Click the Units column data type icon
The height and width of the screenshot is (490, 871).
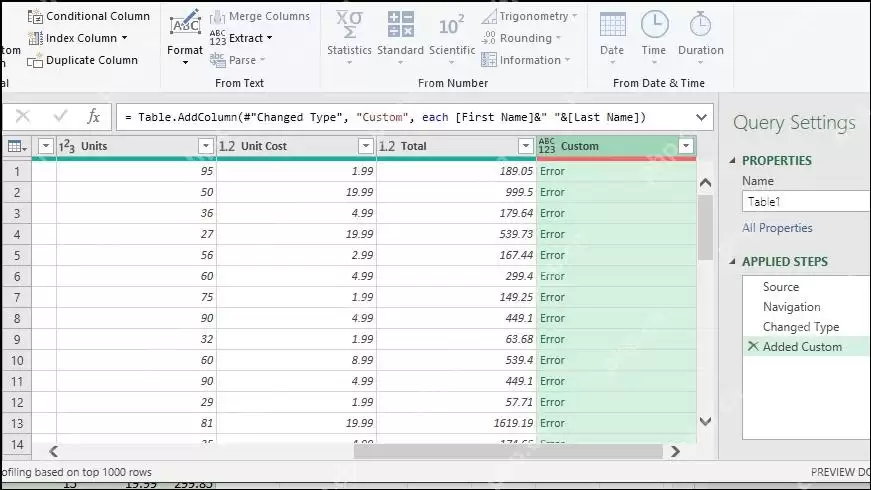pos(67,146)
